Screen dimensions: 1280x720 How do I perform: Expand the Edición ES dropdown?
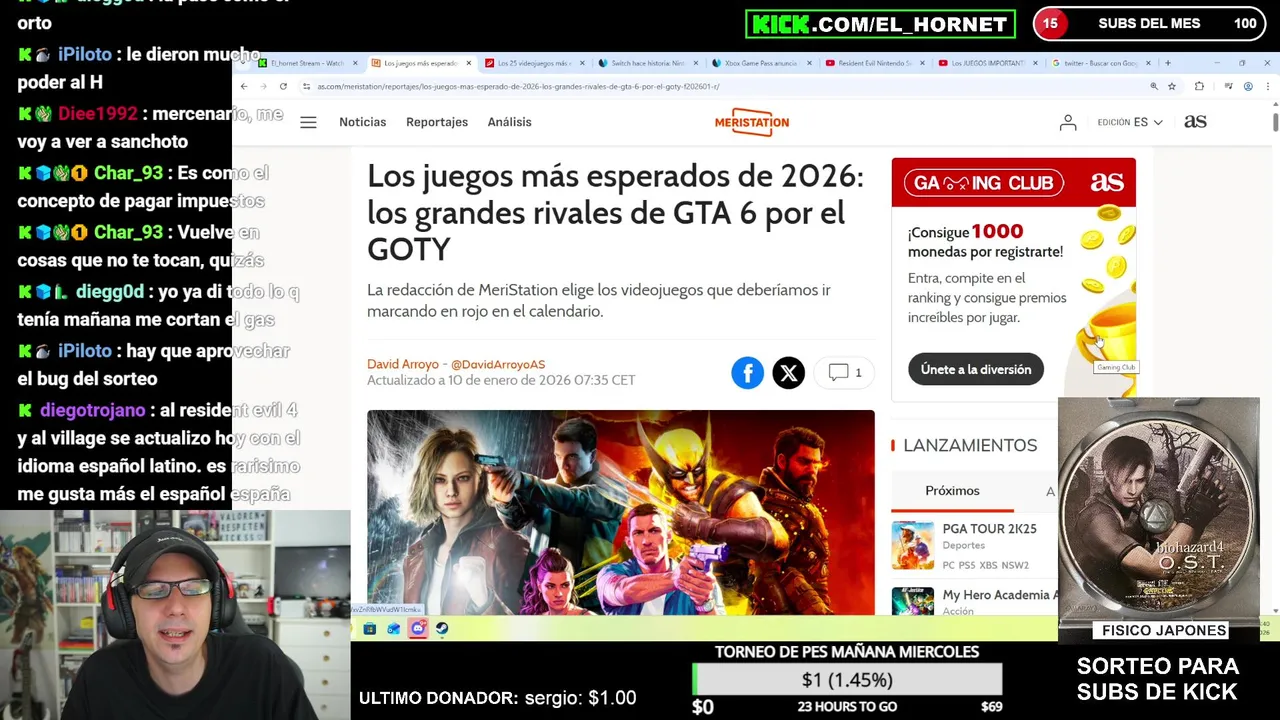click(1130, 122)
